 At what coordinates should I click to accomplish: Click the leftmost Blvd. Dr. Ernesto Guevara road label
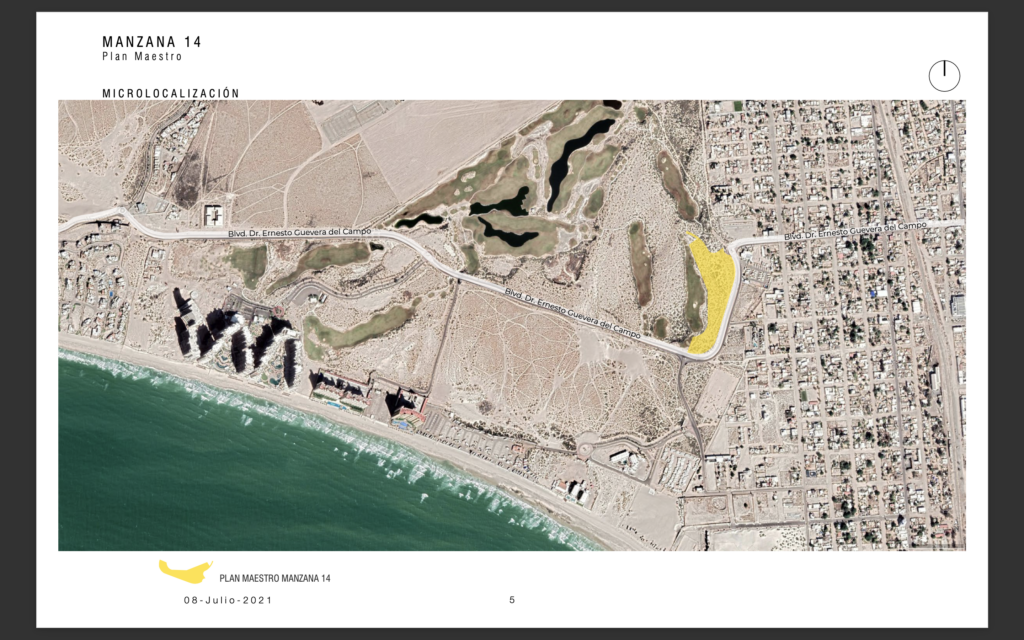[x=298, y=233]
